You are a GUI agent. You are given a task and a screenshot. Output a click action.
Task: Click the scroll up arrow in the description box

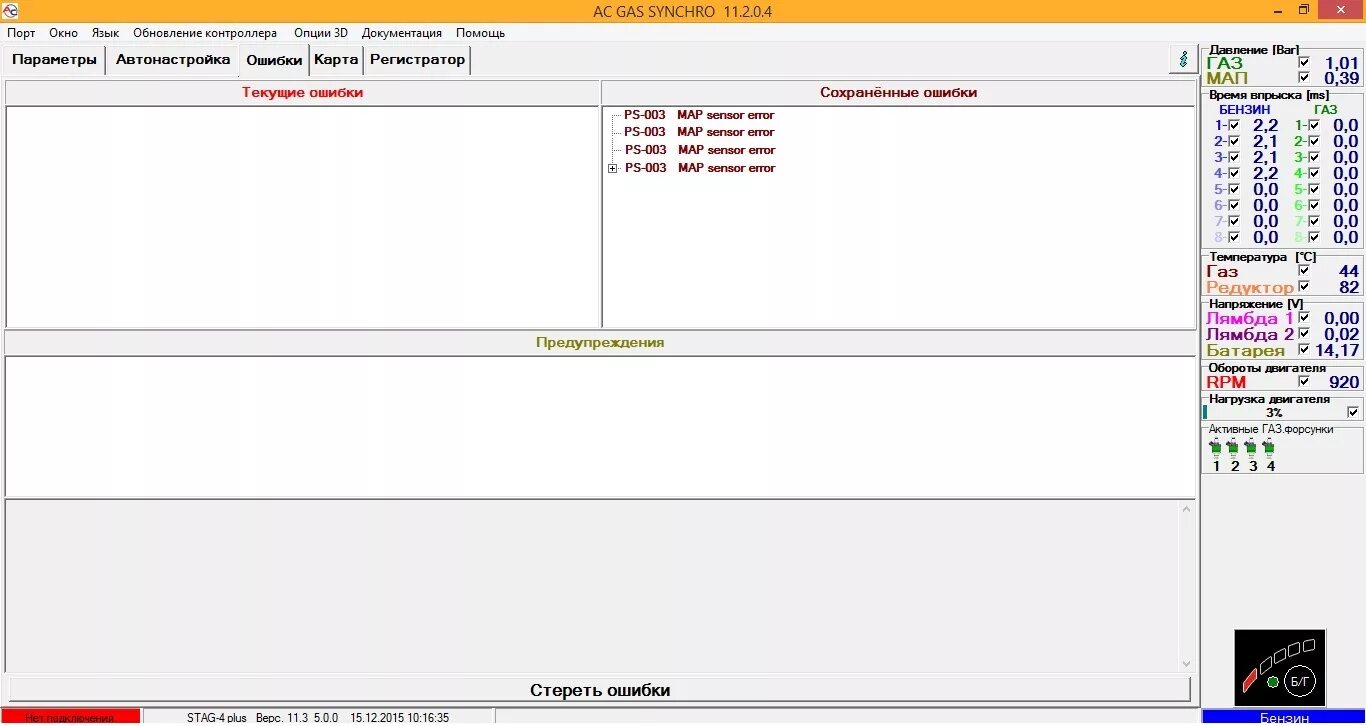[1187, 509]
